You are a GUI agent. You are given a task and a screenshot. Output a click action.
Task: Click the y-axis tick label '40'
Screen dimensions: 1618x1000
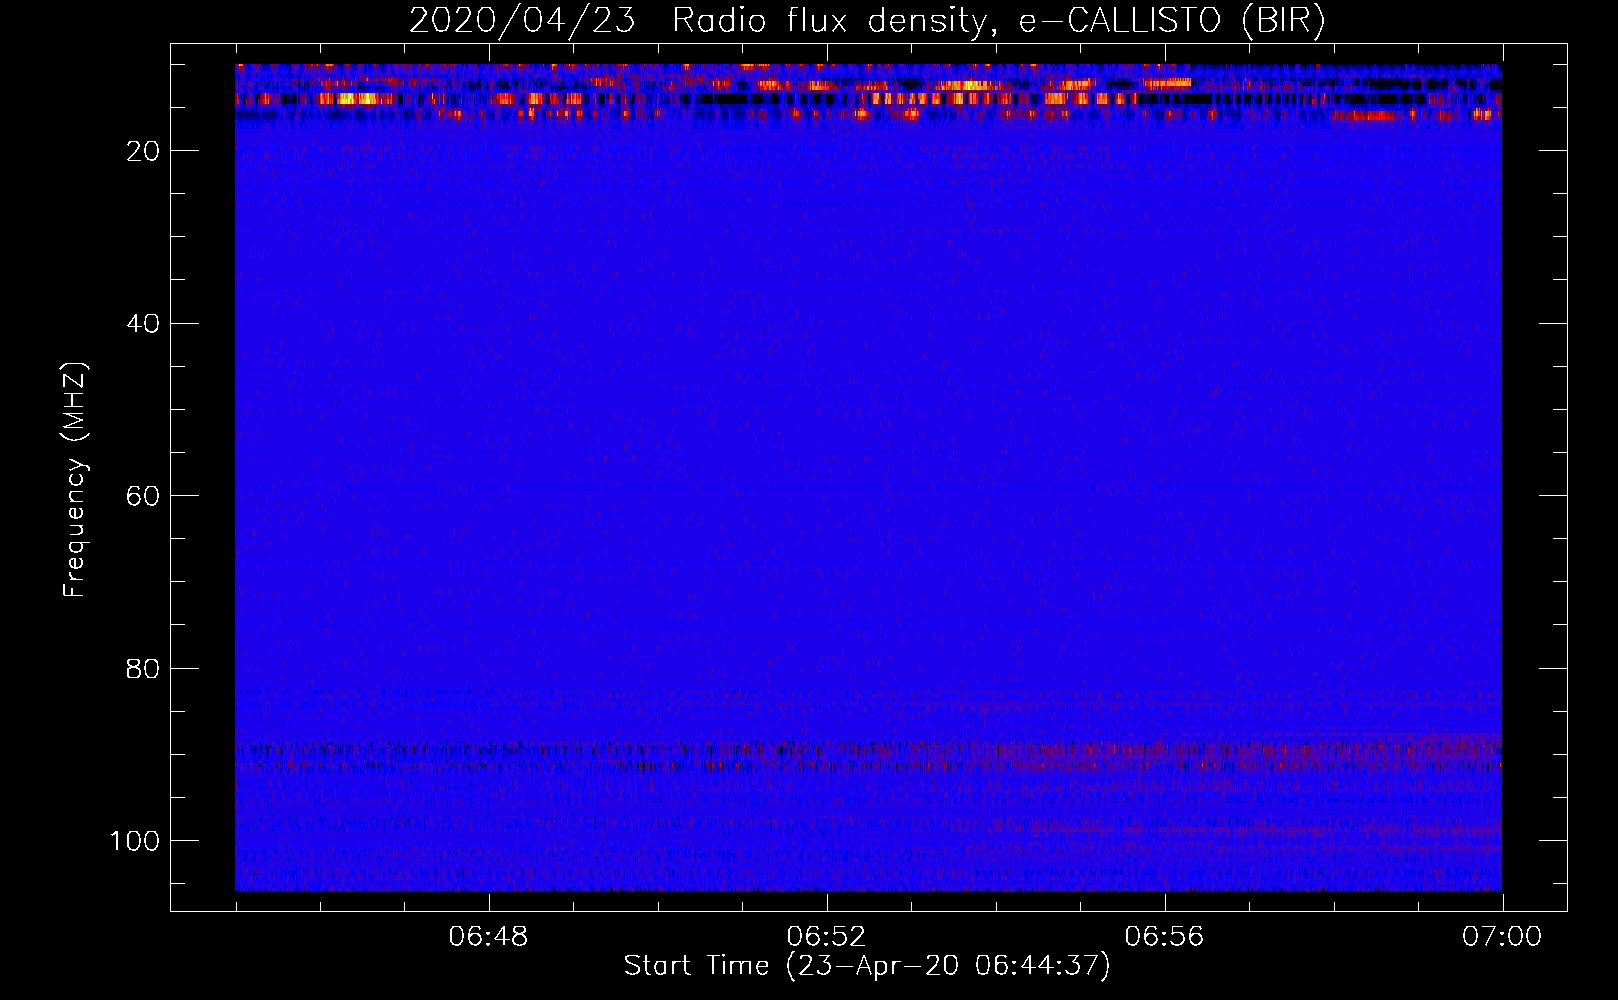tap(143, 324)
